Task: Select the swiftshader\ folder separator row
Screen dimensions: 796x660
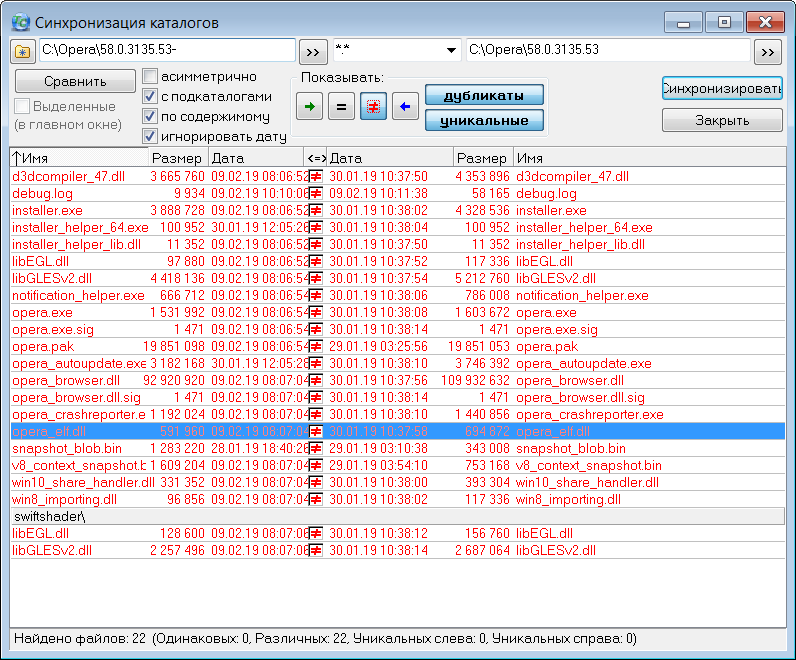Action: (x=397, y=517)
